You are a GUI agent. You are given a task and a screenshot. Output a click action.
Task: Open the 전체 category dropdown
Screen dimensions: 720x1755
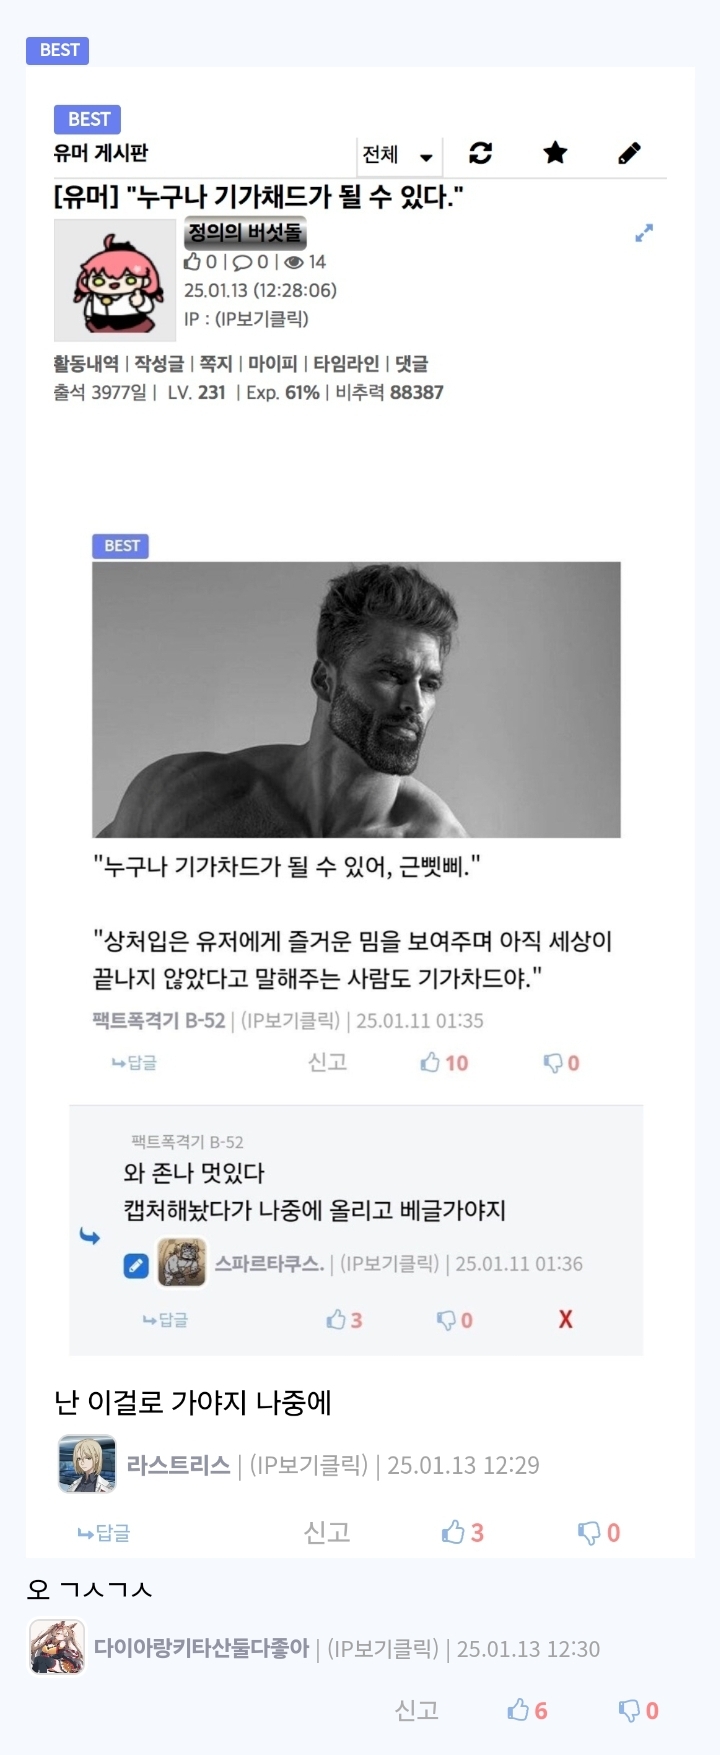pos(398,155)
